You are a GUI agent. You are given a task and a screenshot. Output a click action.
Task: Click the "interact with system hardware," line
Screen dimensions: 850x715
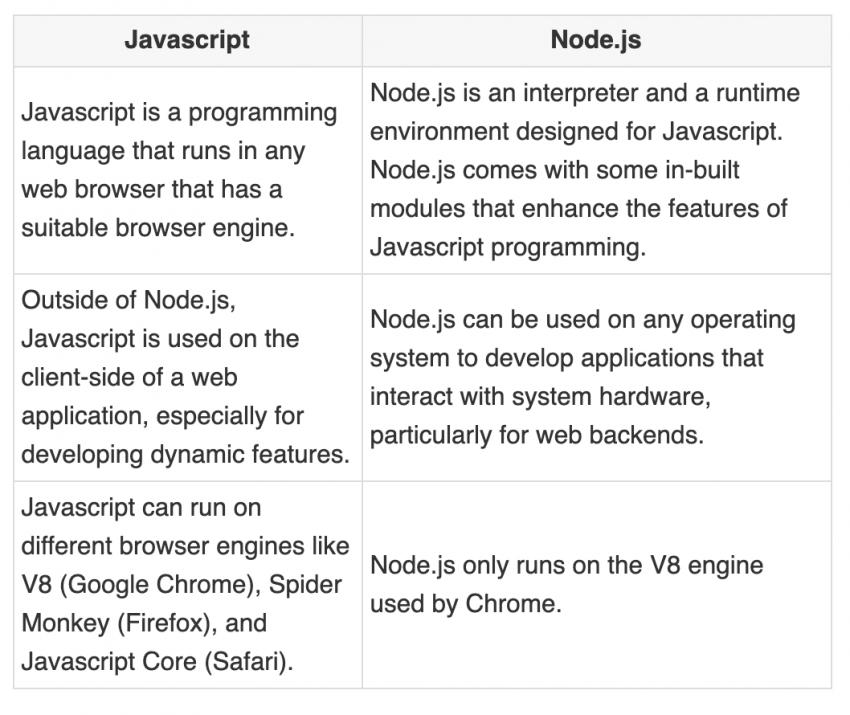(540, 397)
